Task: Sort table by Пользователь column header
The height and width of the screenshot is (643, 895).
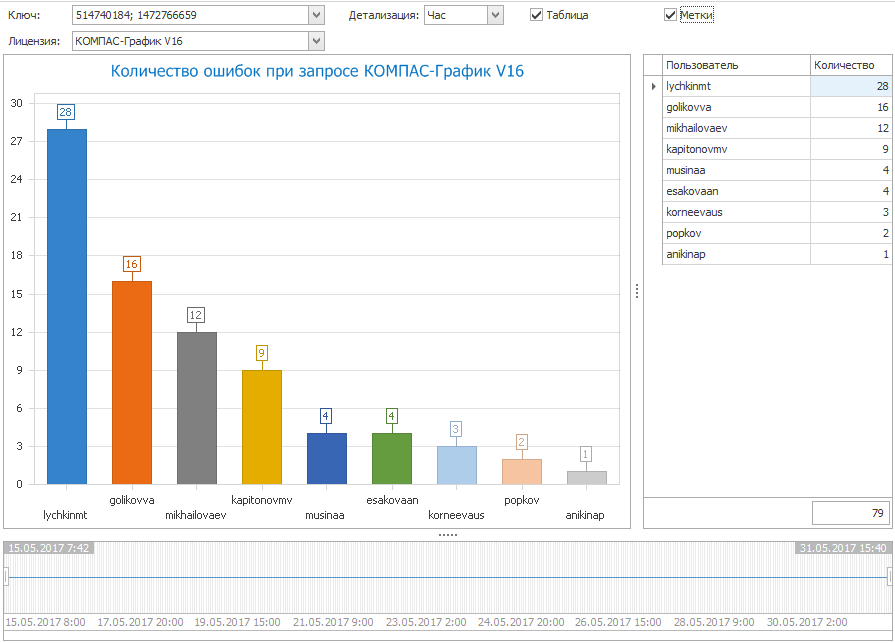Action: point(735,65)
